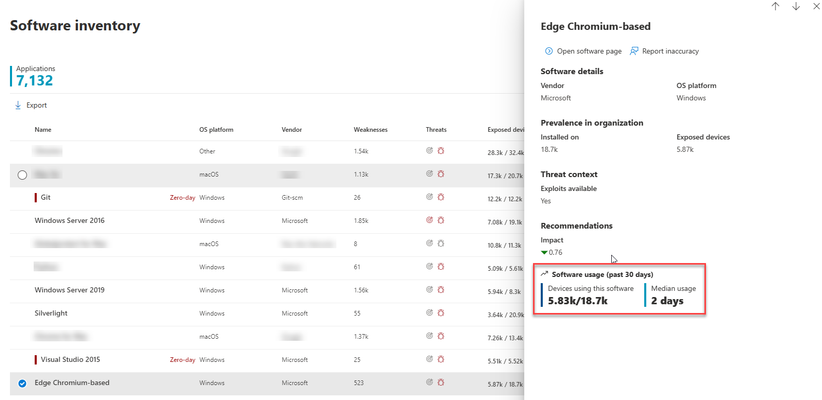Open the Visual Studio 2015 row

tap(266, 360)
